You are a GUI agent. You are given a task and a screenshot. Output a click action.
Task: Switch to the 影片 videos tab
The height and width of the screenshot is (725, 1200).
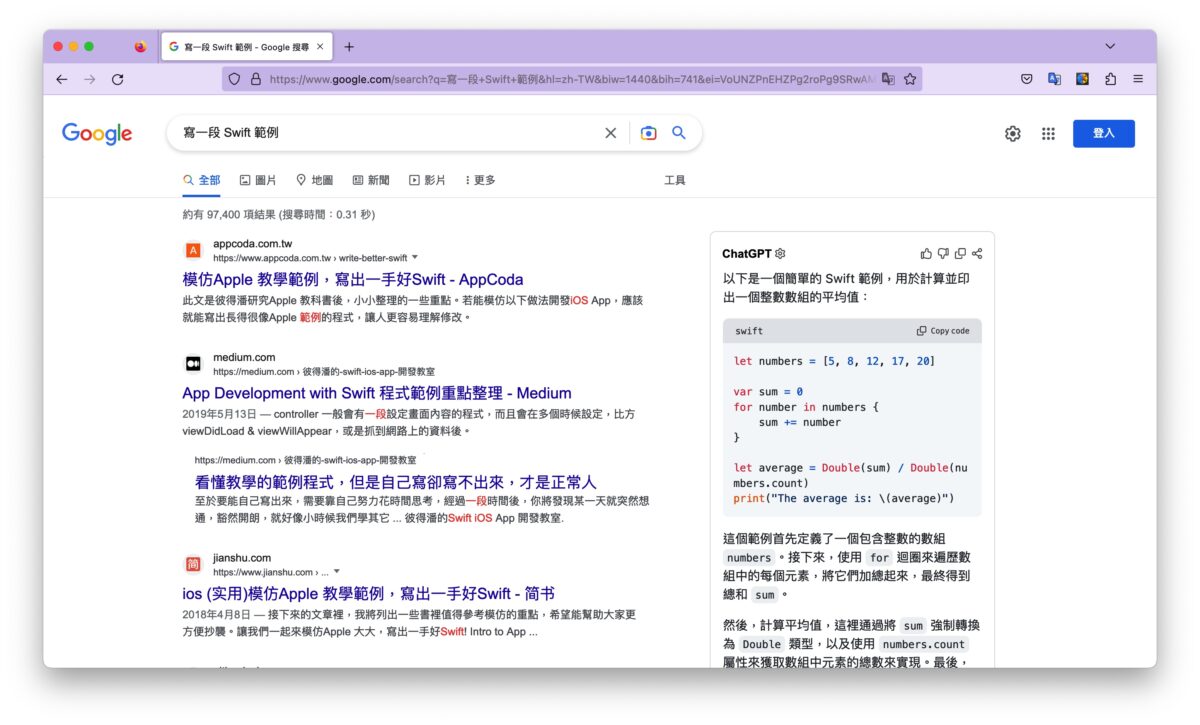pyautogui.click(x=427, y=180)
